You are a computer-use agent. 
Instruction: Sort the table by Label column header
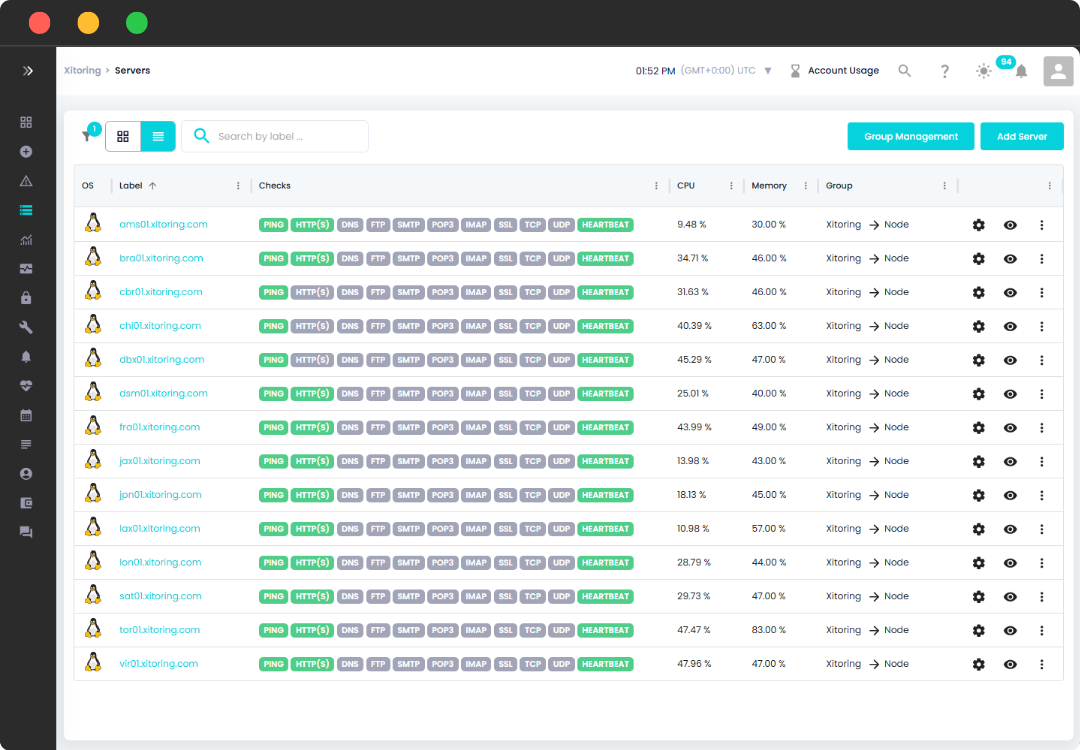131,186
